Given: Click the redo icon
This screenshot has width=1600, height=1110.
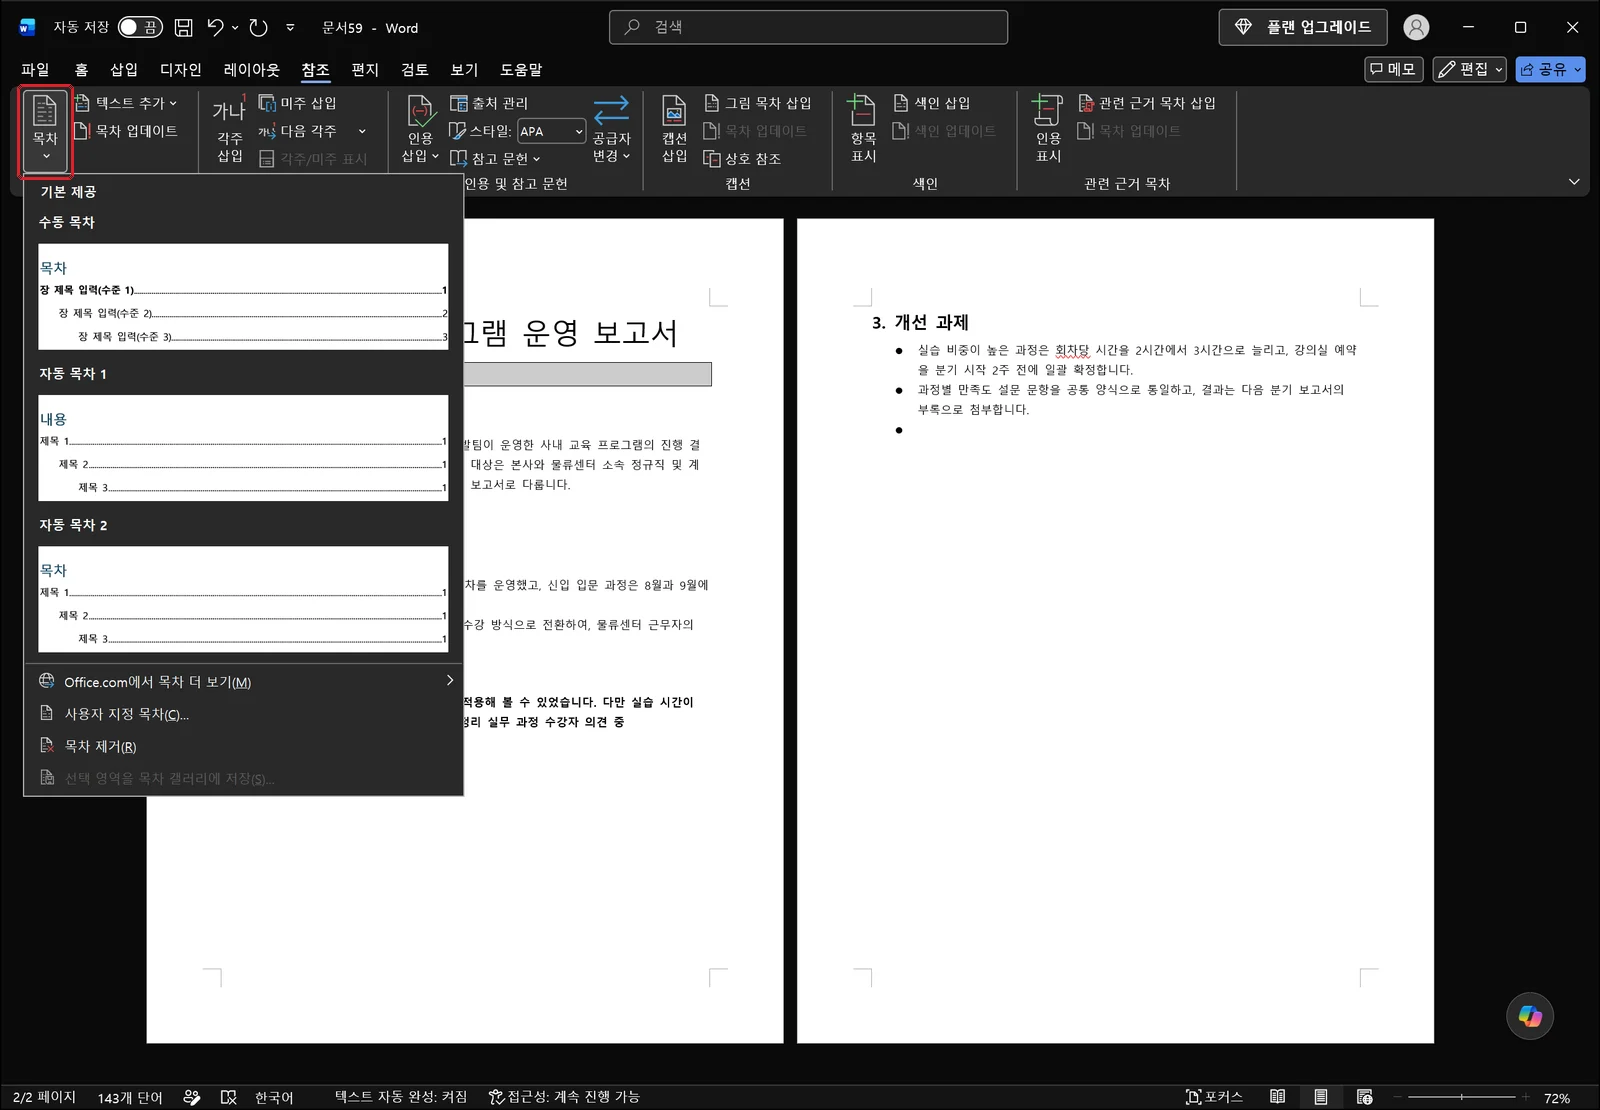Looking at the screenshot, I should point(259,27).
